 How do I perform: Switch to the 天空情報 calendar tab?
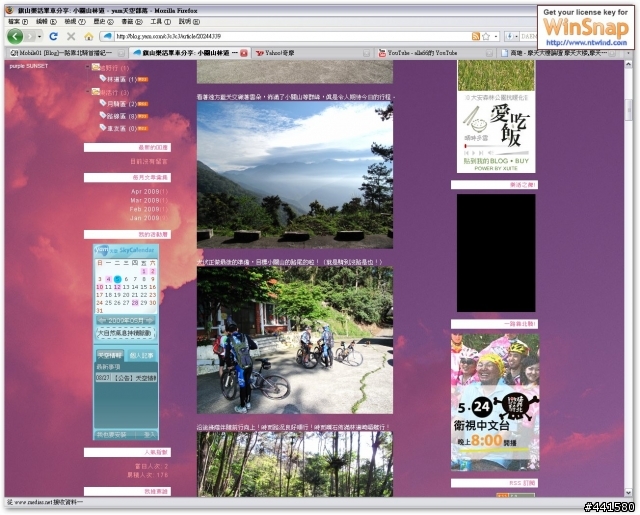[x=110, y=355]
